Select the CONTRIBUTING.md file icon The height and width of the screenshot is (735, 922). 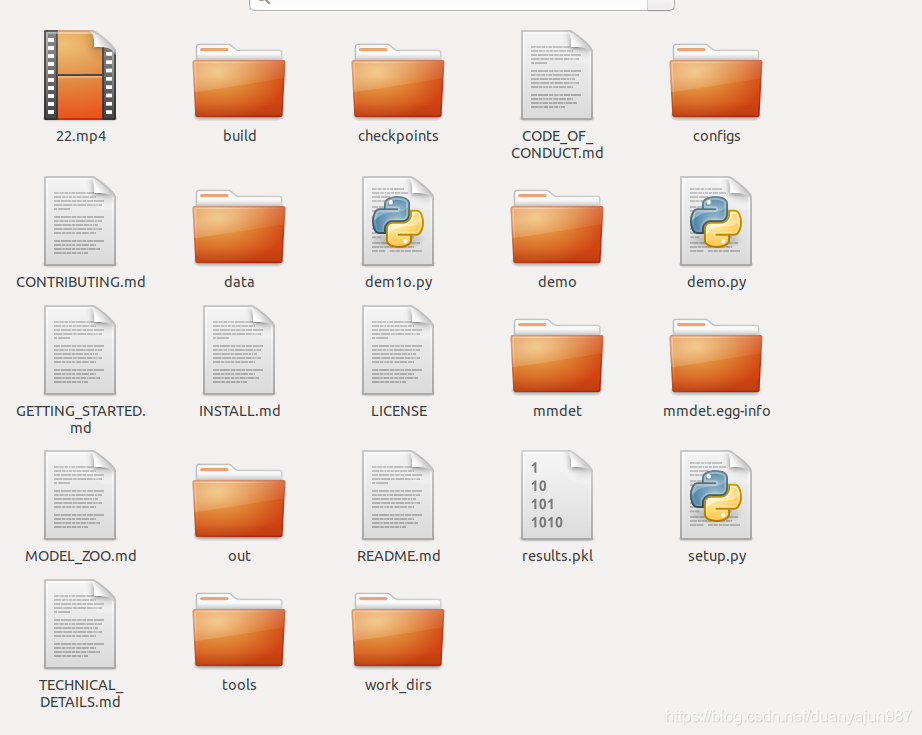[x=80, y=221]
